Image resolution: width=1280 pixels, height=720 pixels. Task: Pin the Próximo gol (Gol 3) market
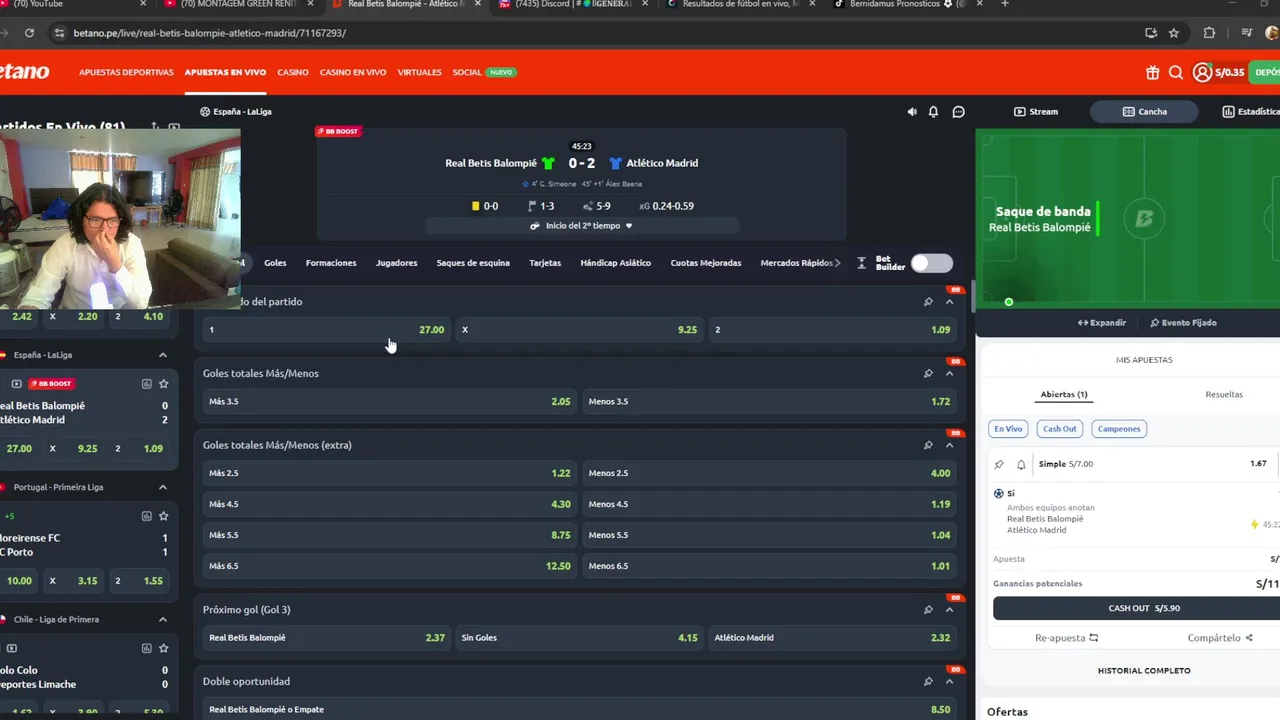(x=928, y=609)
